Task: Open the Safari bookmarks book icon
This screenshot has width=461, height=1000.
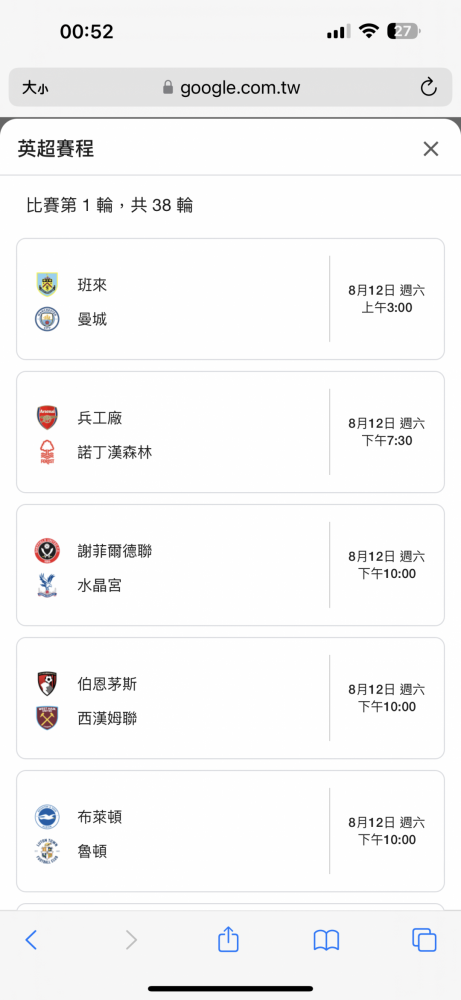Action: tap(326, 940)
